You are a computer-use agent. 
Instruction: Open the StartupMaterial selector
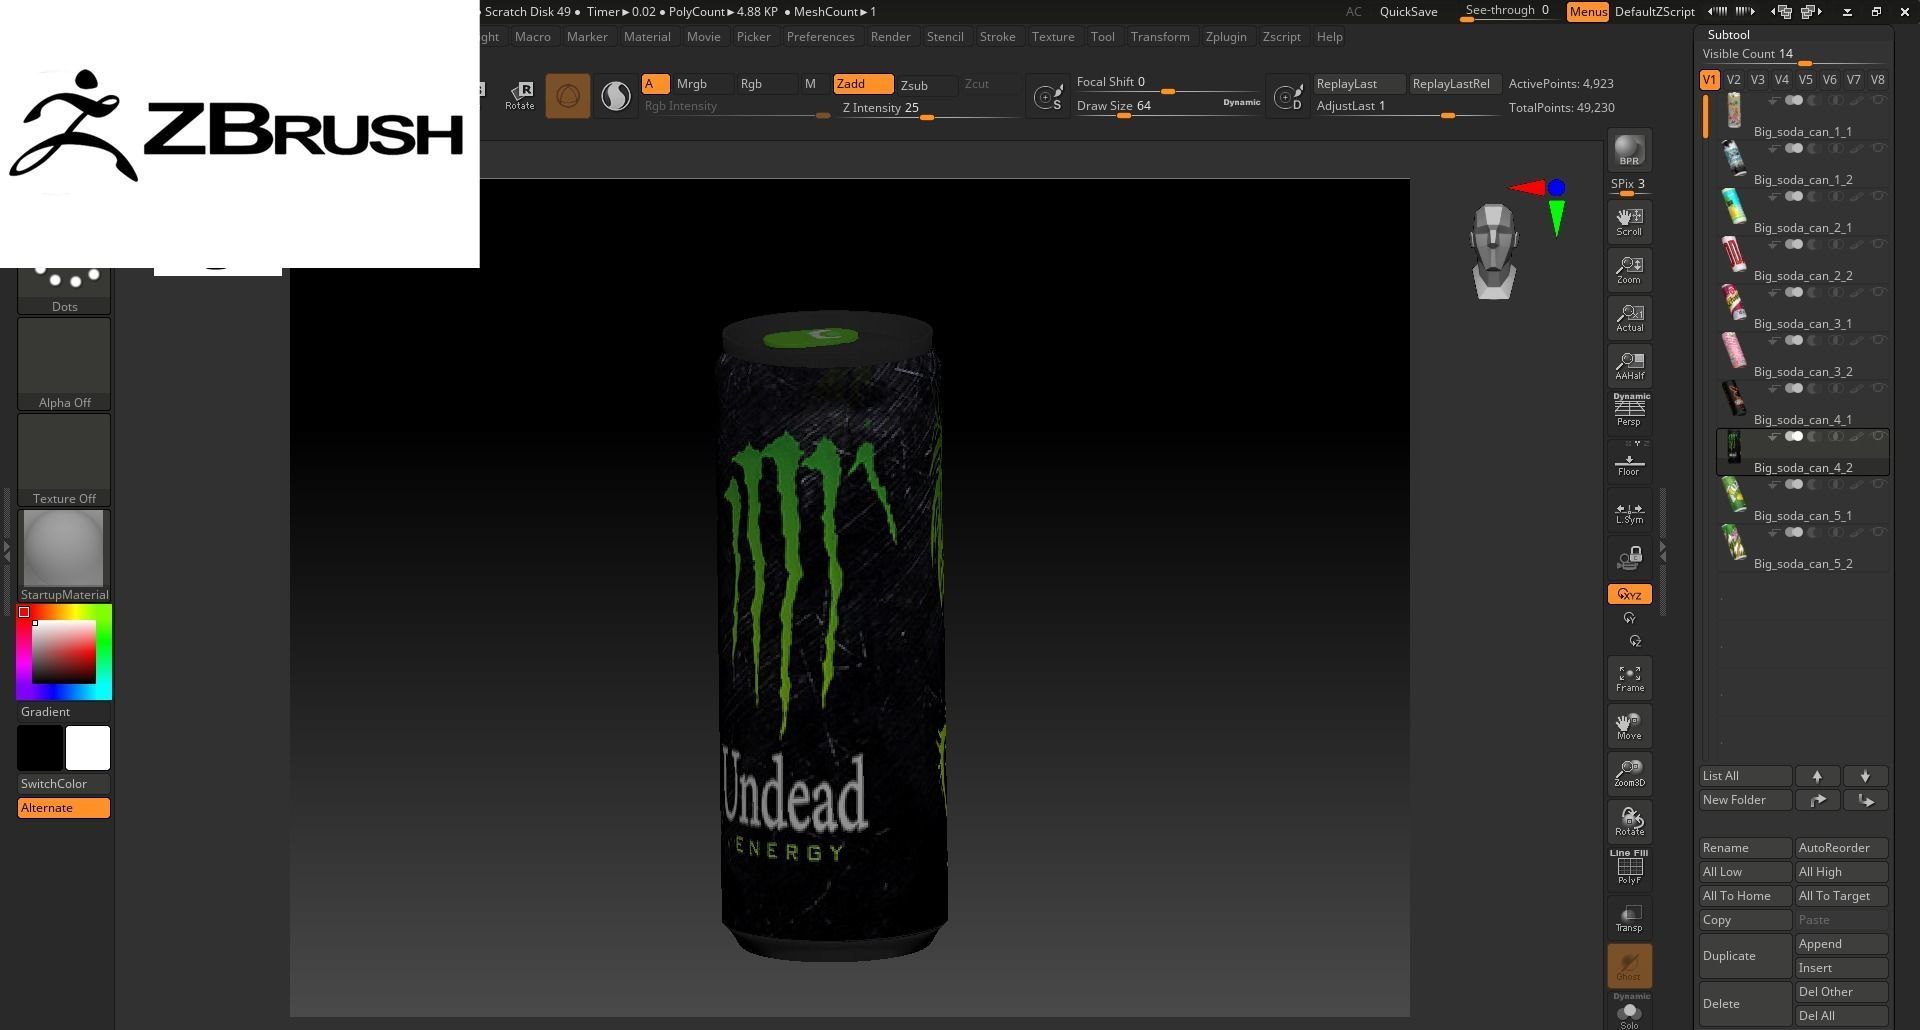click(x=64, y=556)
